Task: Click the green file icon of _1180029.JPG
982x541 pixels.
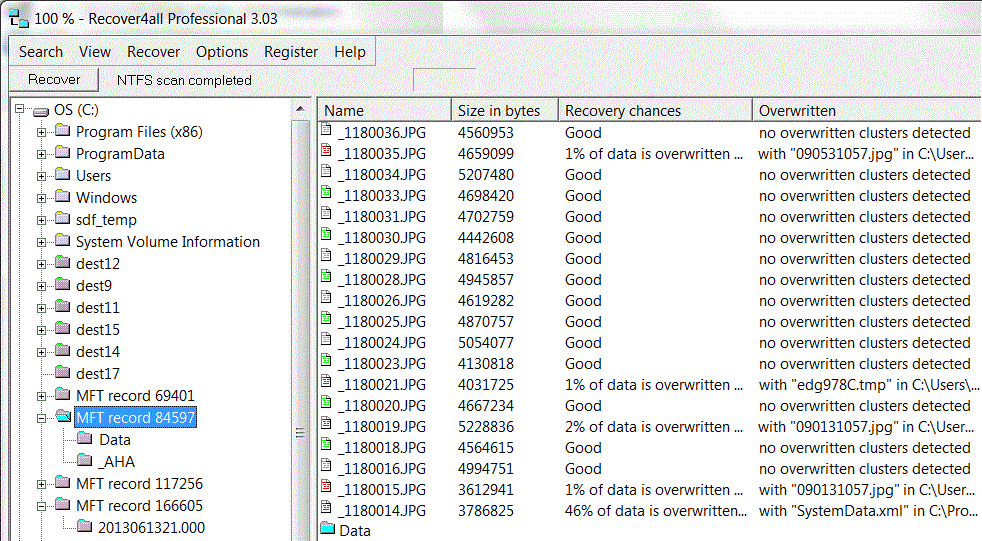Action: (x=326, y=256)
